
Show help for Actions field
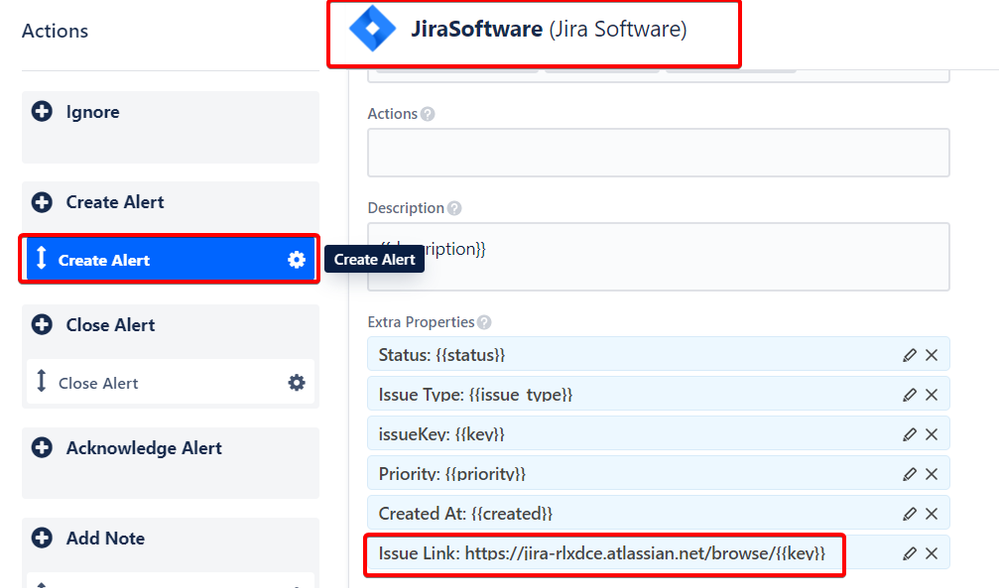pyautogui.click(x=428, y=114)
